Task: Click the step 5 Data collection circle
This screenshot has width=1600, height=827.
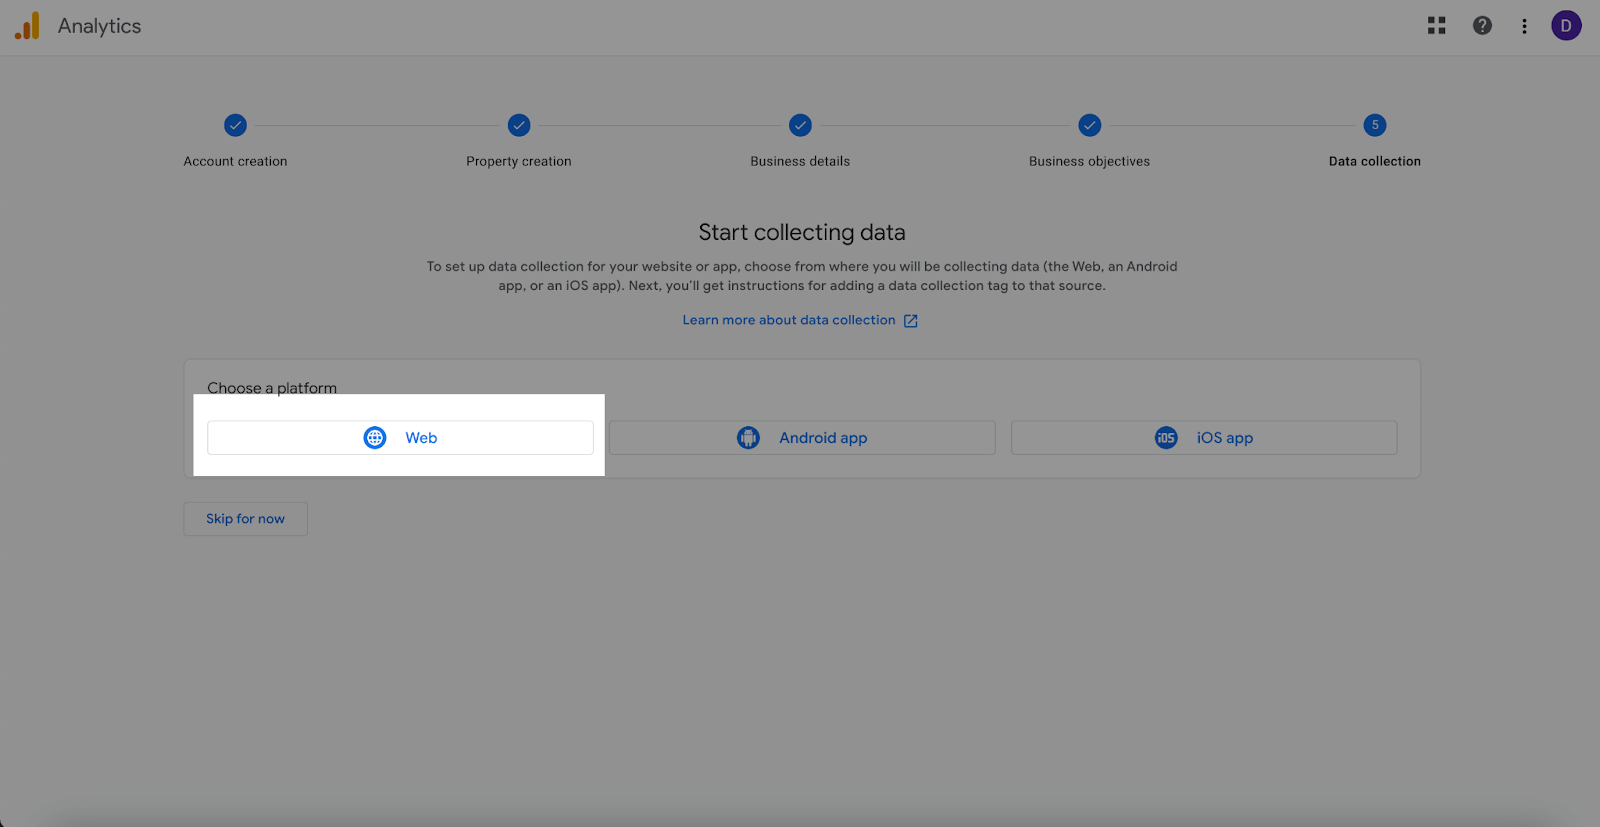Action: 1375,125
